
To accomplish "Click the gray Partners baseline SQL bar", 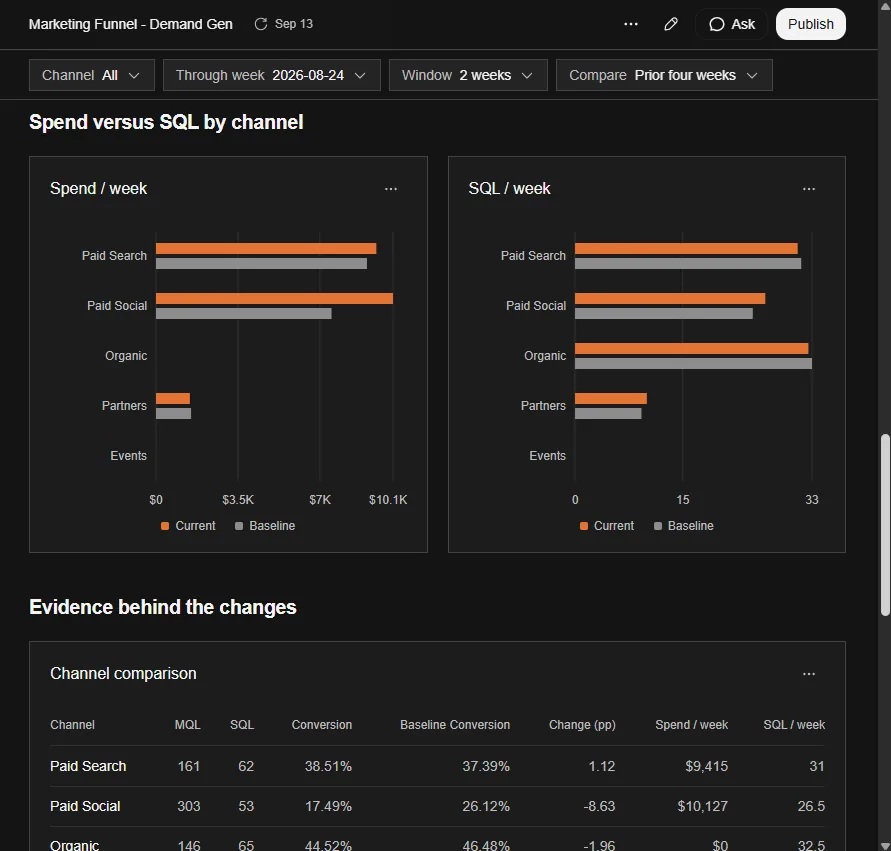I will click(608, 414).
